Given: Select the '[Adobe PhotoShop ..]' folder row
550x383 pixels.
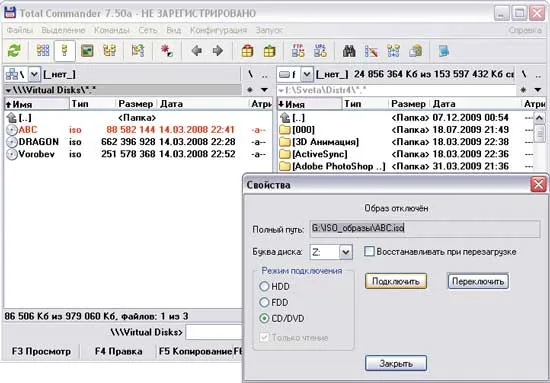Looking at the screenshot, I should 405,166.
